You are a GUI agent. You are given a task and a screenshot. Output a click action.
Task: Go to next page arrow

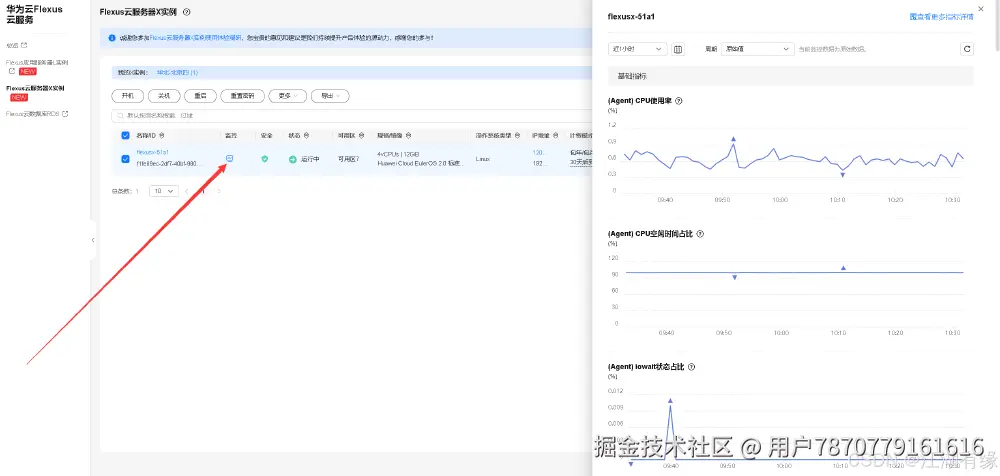click(x=219, y=191)
